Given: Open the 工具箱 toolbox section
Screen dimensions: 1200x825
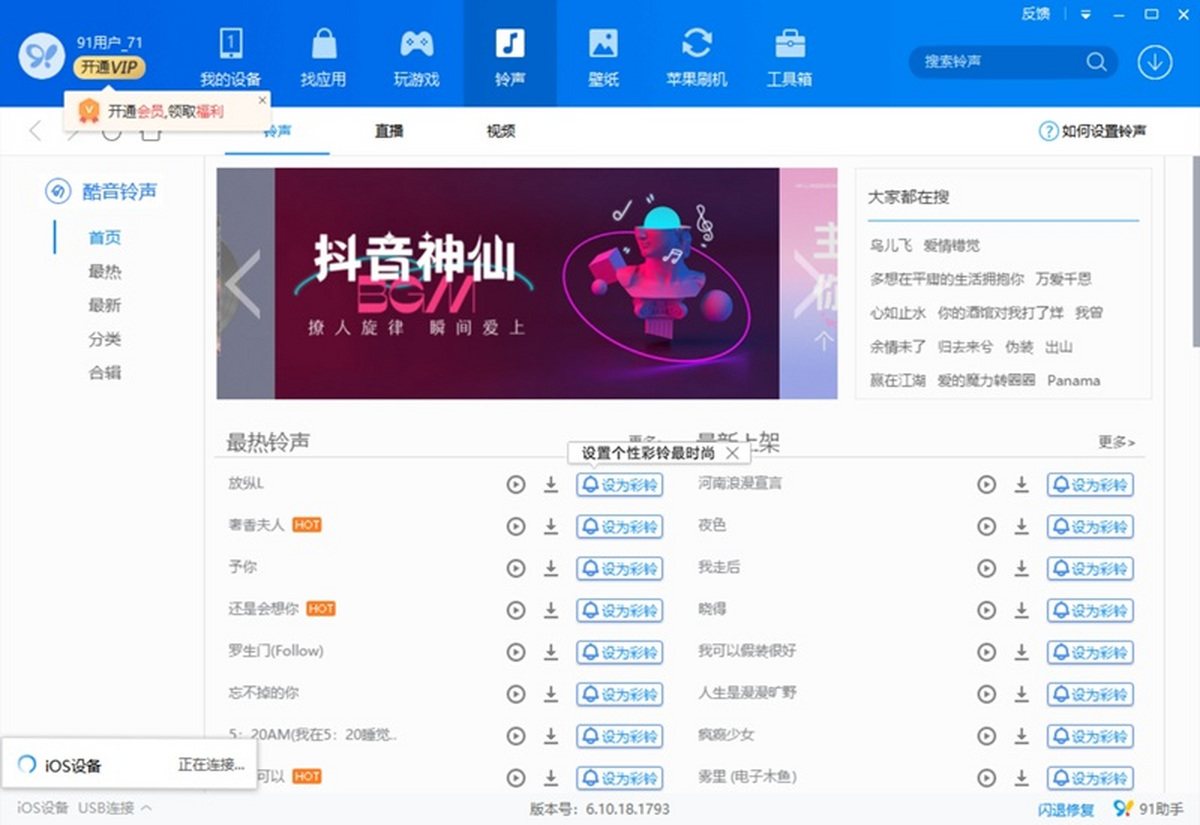Looking at the screenshot, I should (x=790, y=55).
